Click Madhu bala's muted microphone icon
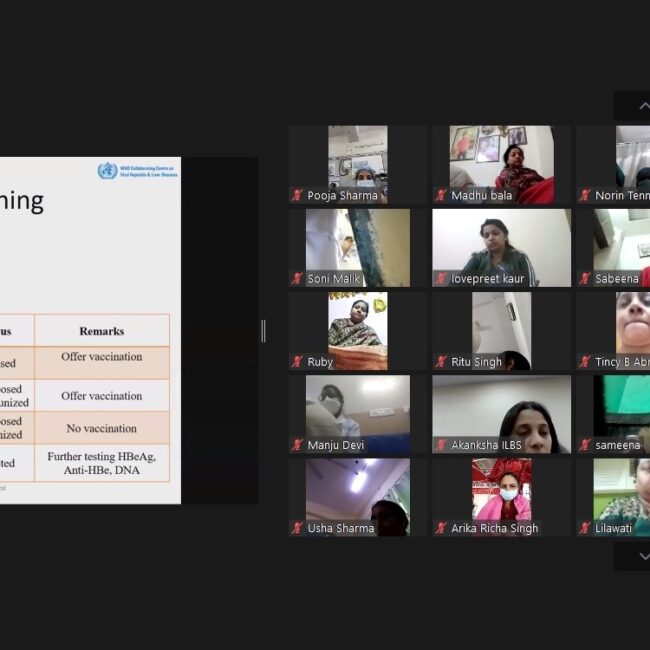 coord(441,195)
